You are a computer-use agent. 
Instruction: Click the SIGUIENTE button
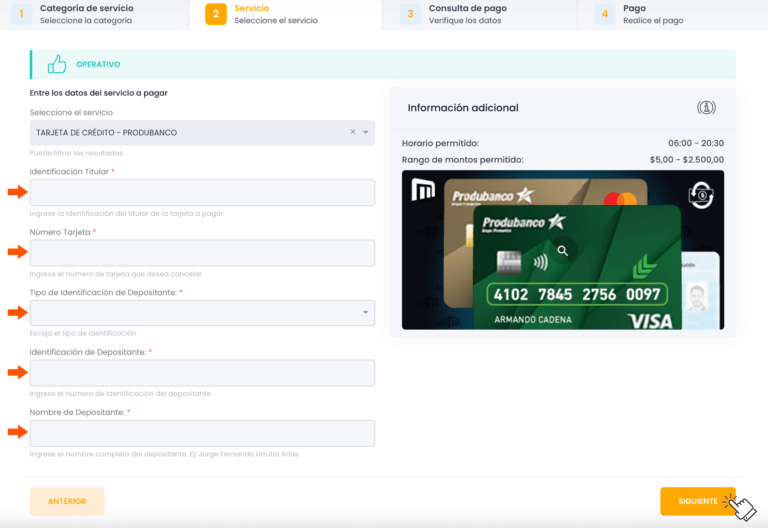click(x=697, y=501)
